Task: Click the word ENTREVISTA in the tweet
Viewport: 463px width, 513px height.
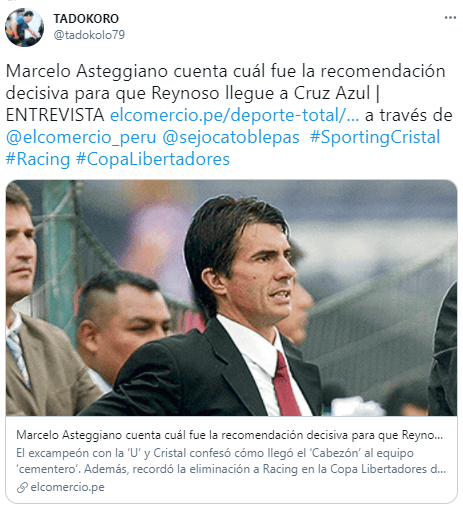Action: (x=55, y=115)
